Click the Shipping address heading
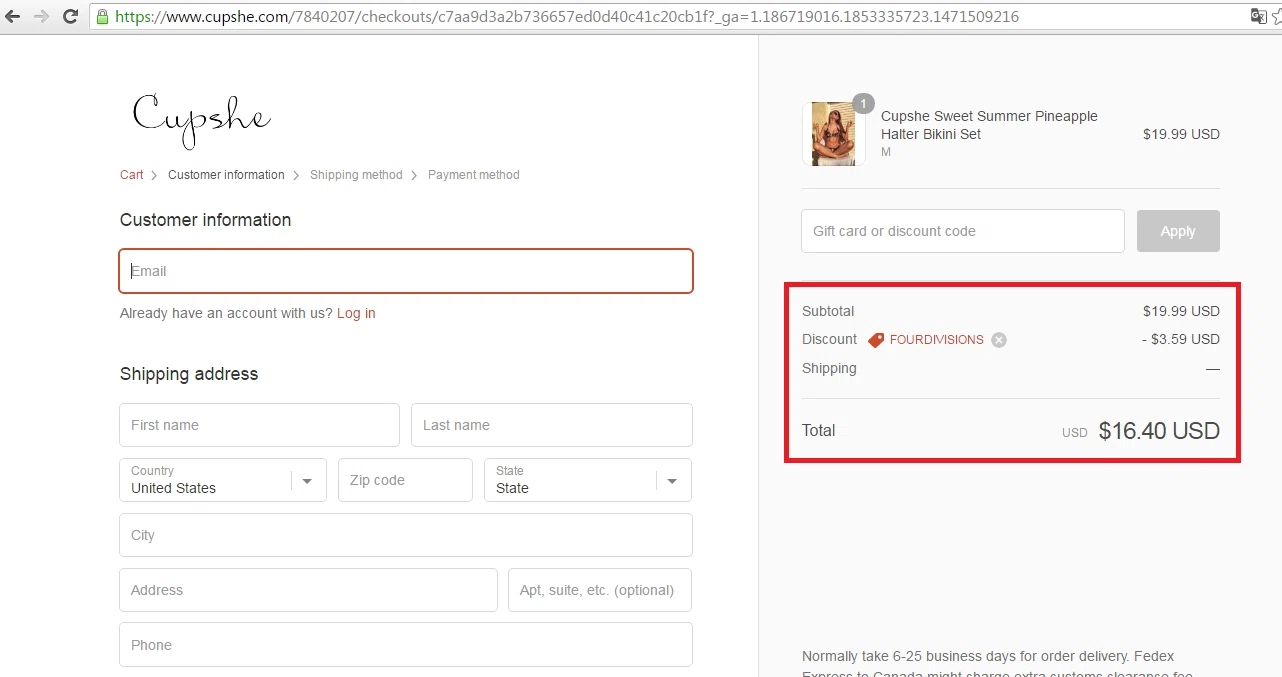Image resolution: width=1282 pixels, height=677 pixels. (x=189, y=374)
